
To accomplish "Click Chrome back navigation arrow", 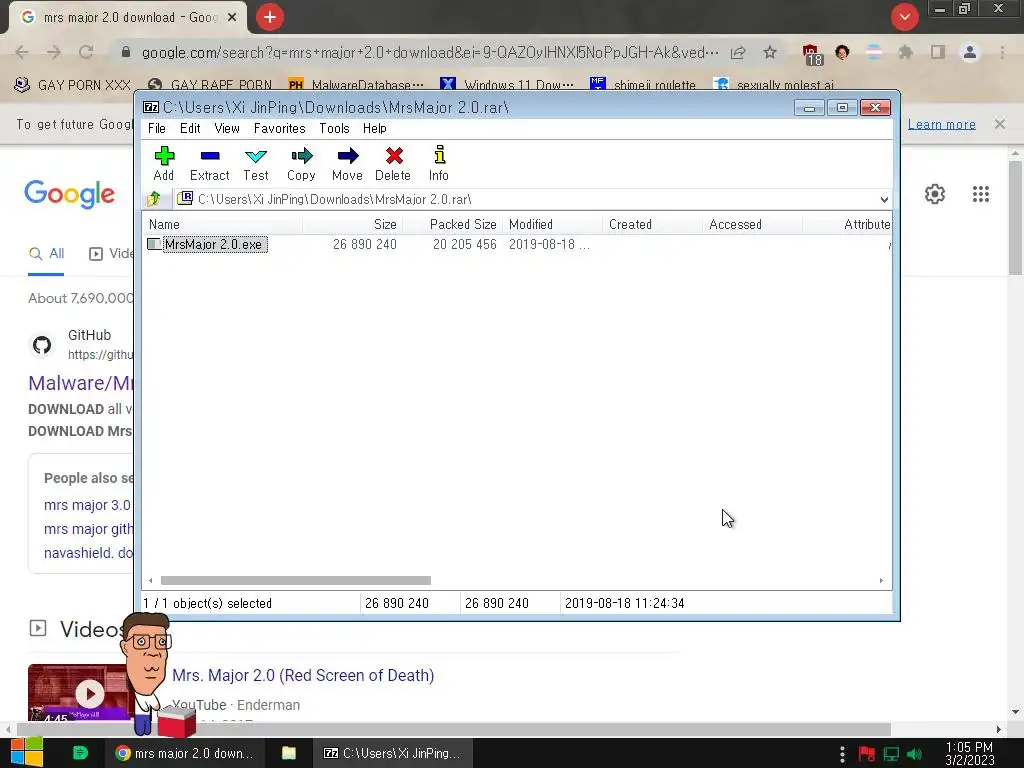I will click(22, 52).
